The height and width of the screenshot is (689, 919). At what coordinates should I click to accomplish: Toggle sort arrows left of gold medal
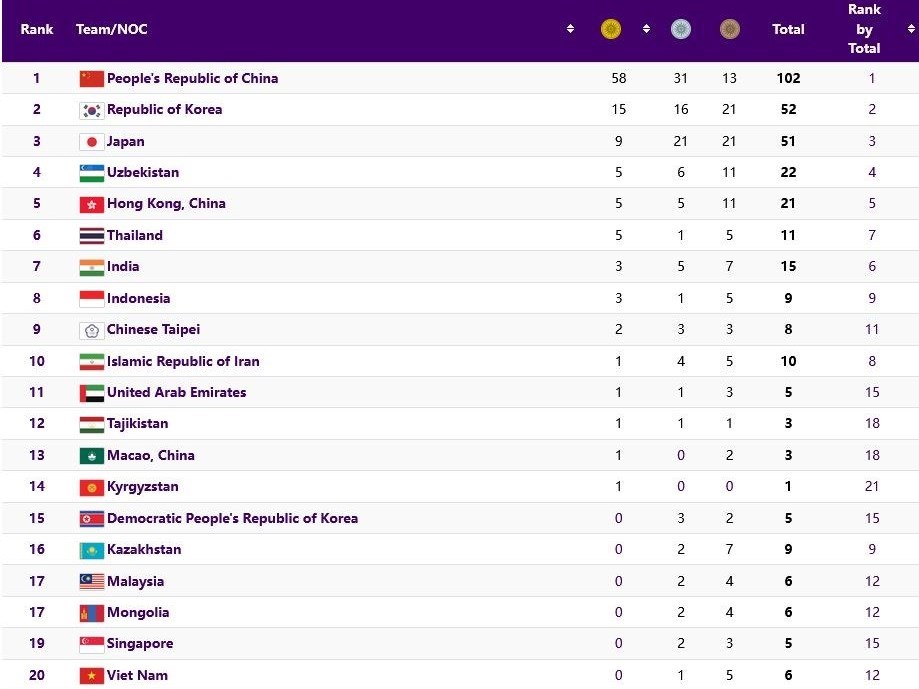tap(570, 29)
